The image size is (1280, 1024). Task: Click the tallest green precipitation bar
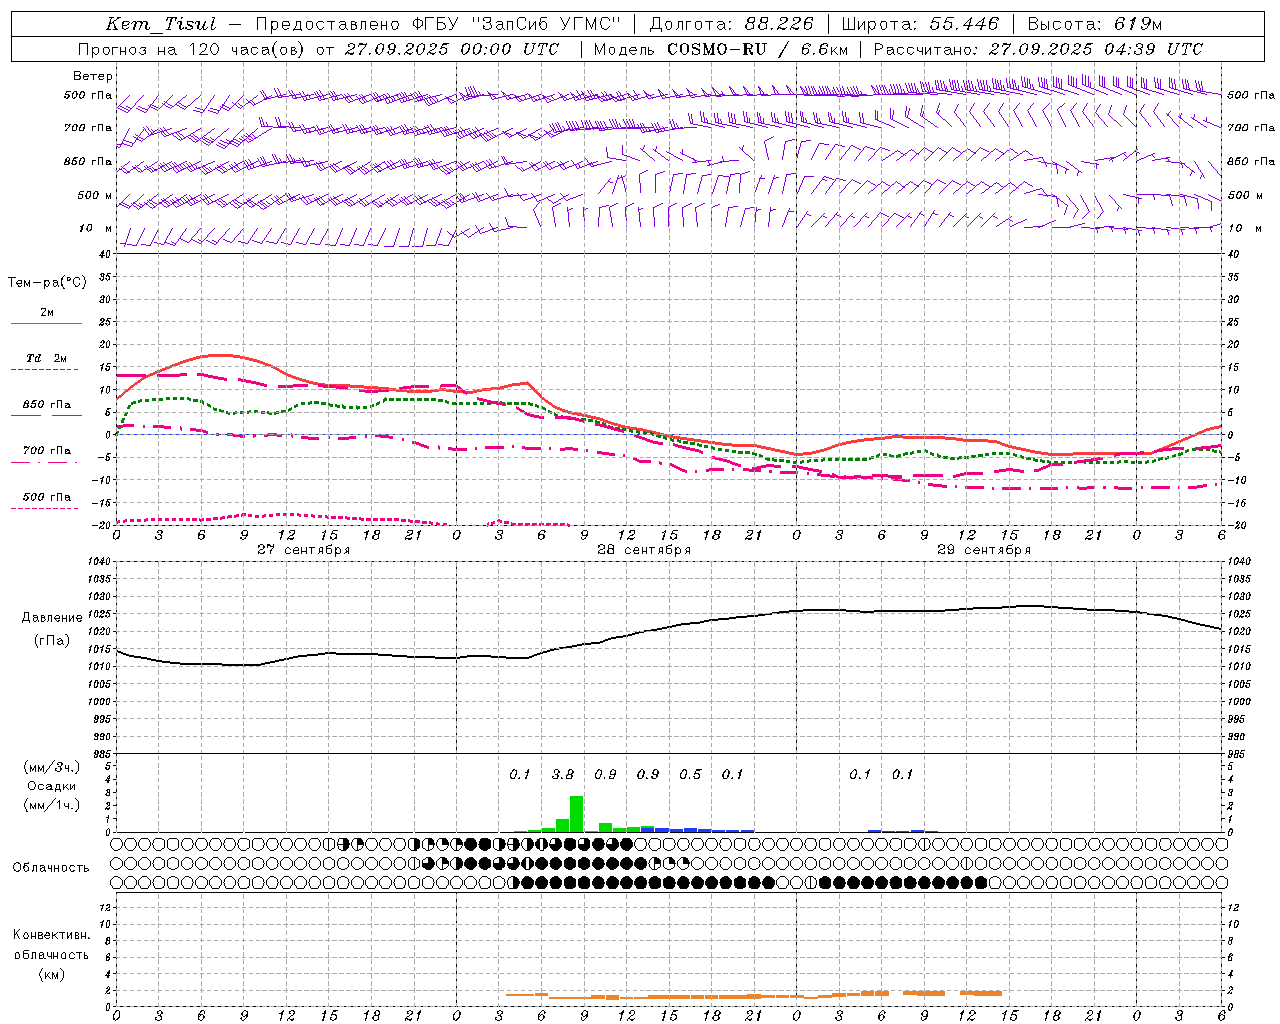(x=576, y=814)
